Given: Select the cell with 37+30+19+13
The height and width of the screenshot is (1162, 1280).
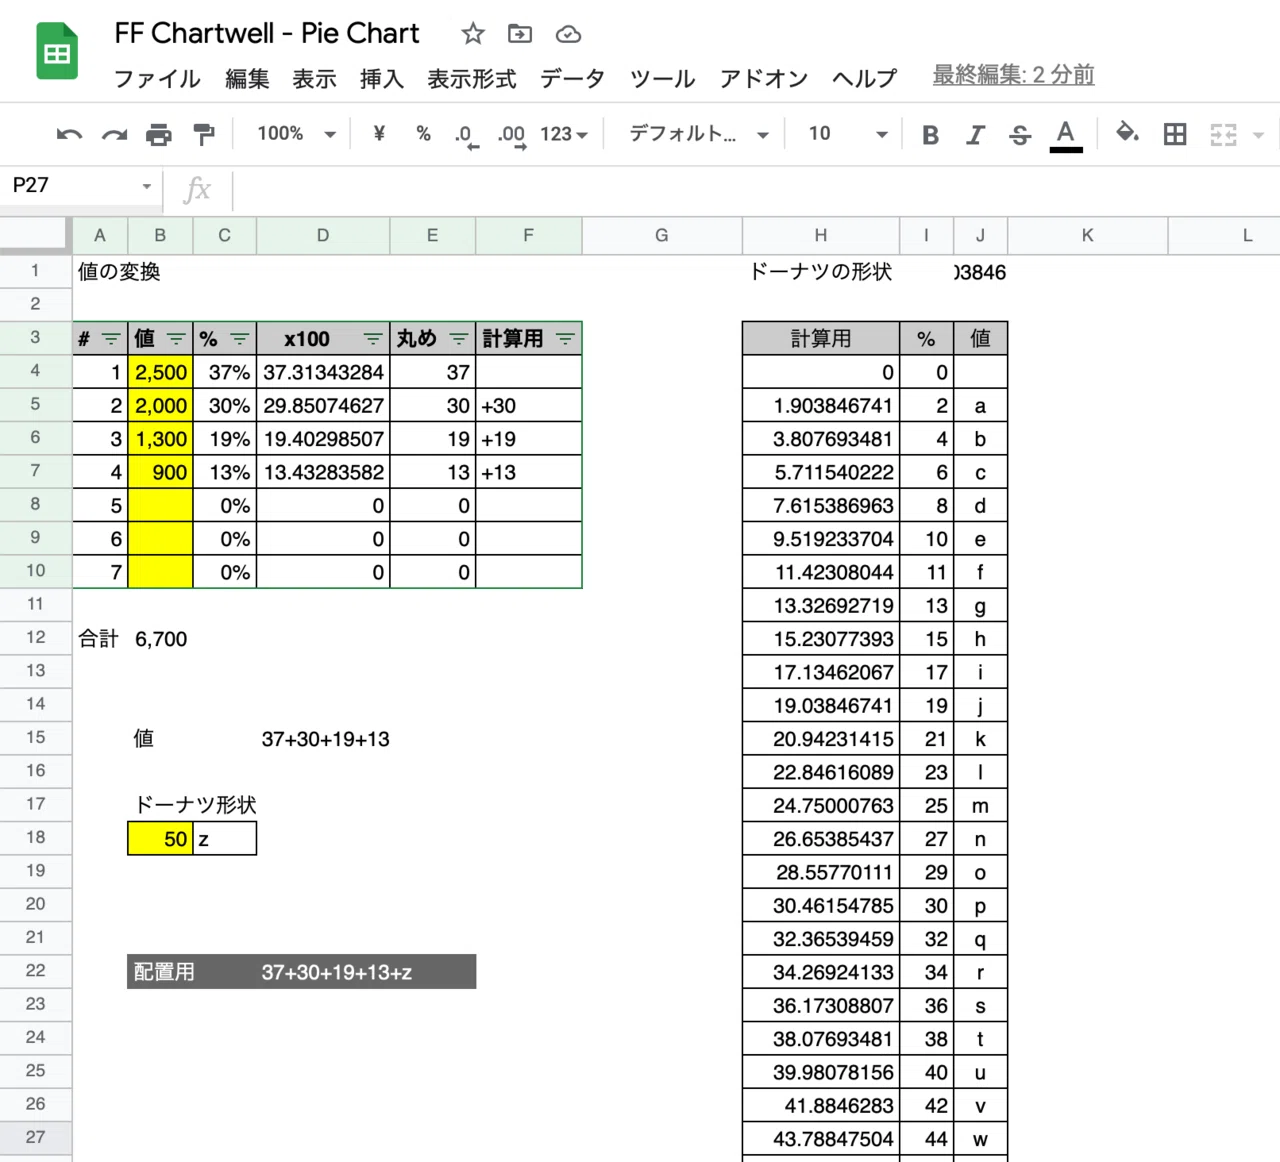Looking at the screenshot, I should click(325, 739).
